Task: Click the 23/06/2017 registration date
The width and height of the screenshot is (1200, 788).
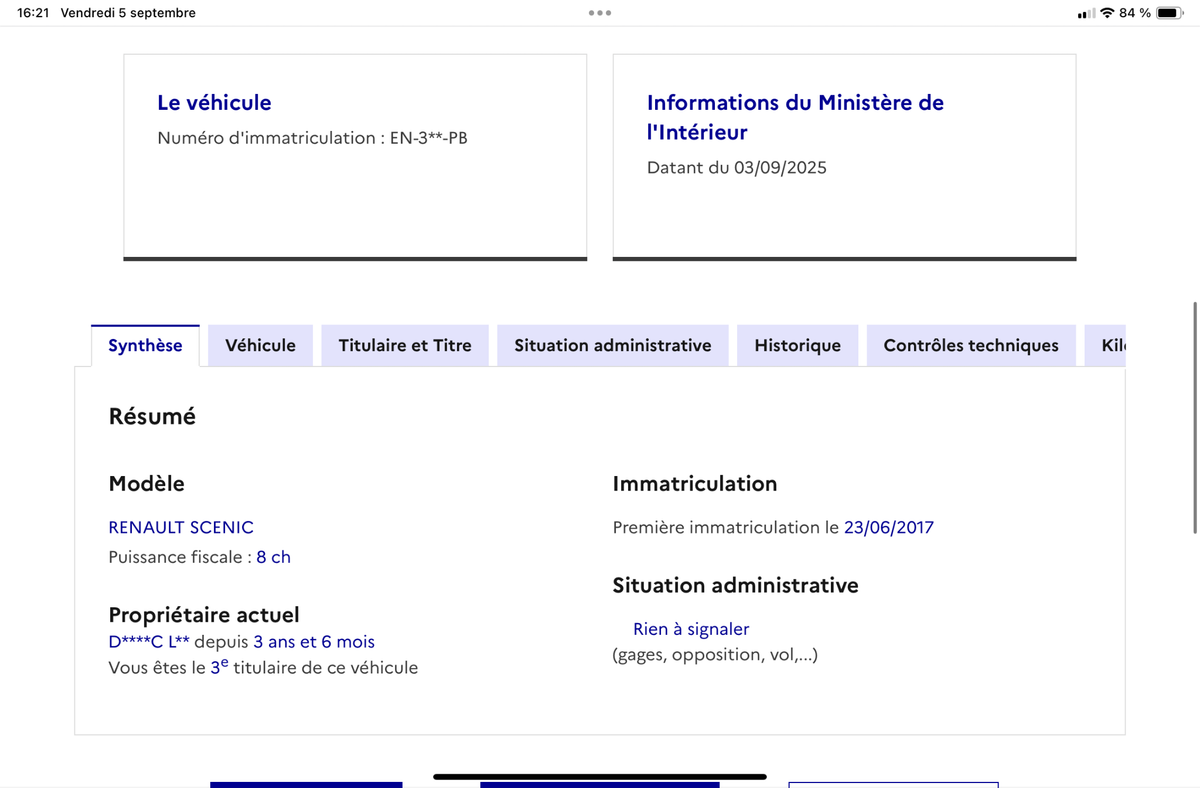Action: [889, 527]
